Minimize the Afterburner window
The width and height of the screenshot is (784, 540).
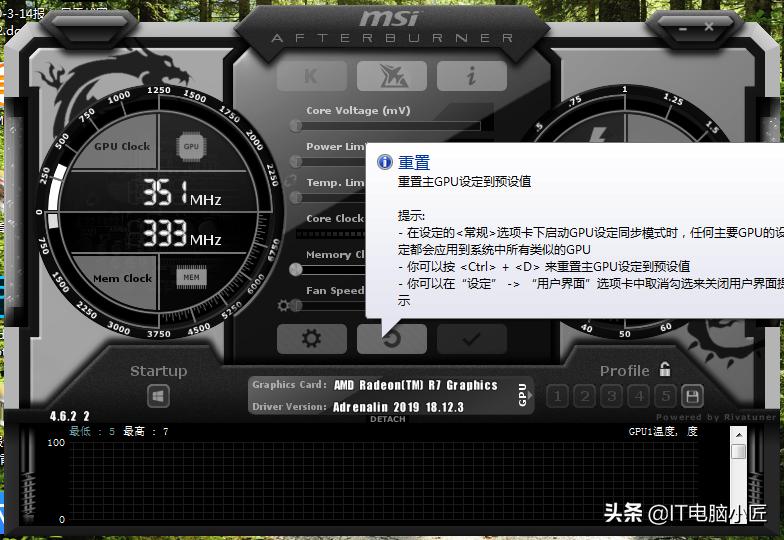[684, 30]
